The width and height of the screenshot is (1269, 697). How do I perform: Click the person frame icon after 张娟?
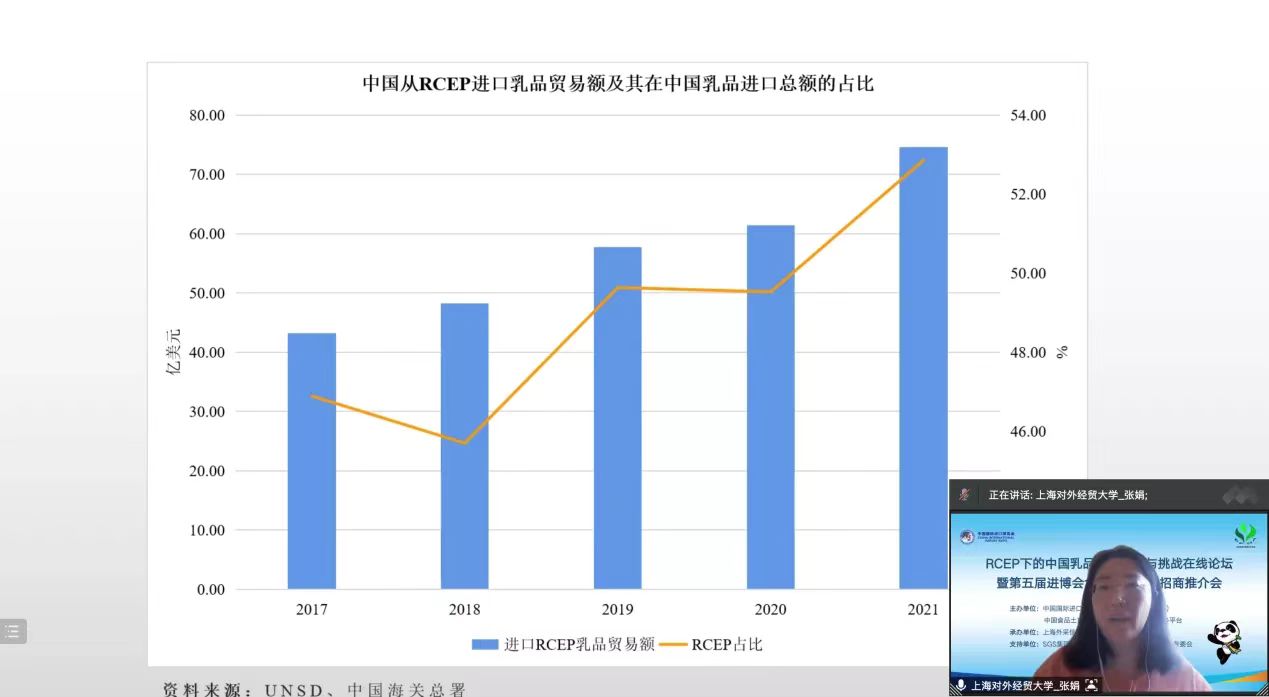click(1092, 686)
